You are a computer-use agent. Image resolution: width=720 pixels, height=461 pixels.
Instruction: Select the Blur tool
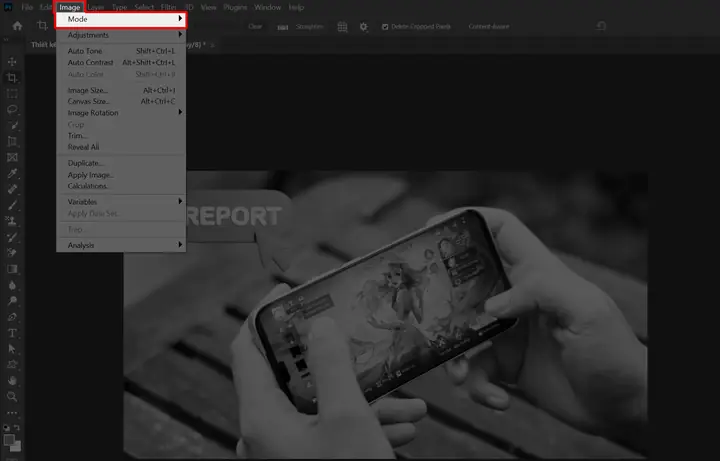click(x=12, y=285)
